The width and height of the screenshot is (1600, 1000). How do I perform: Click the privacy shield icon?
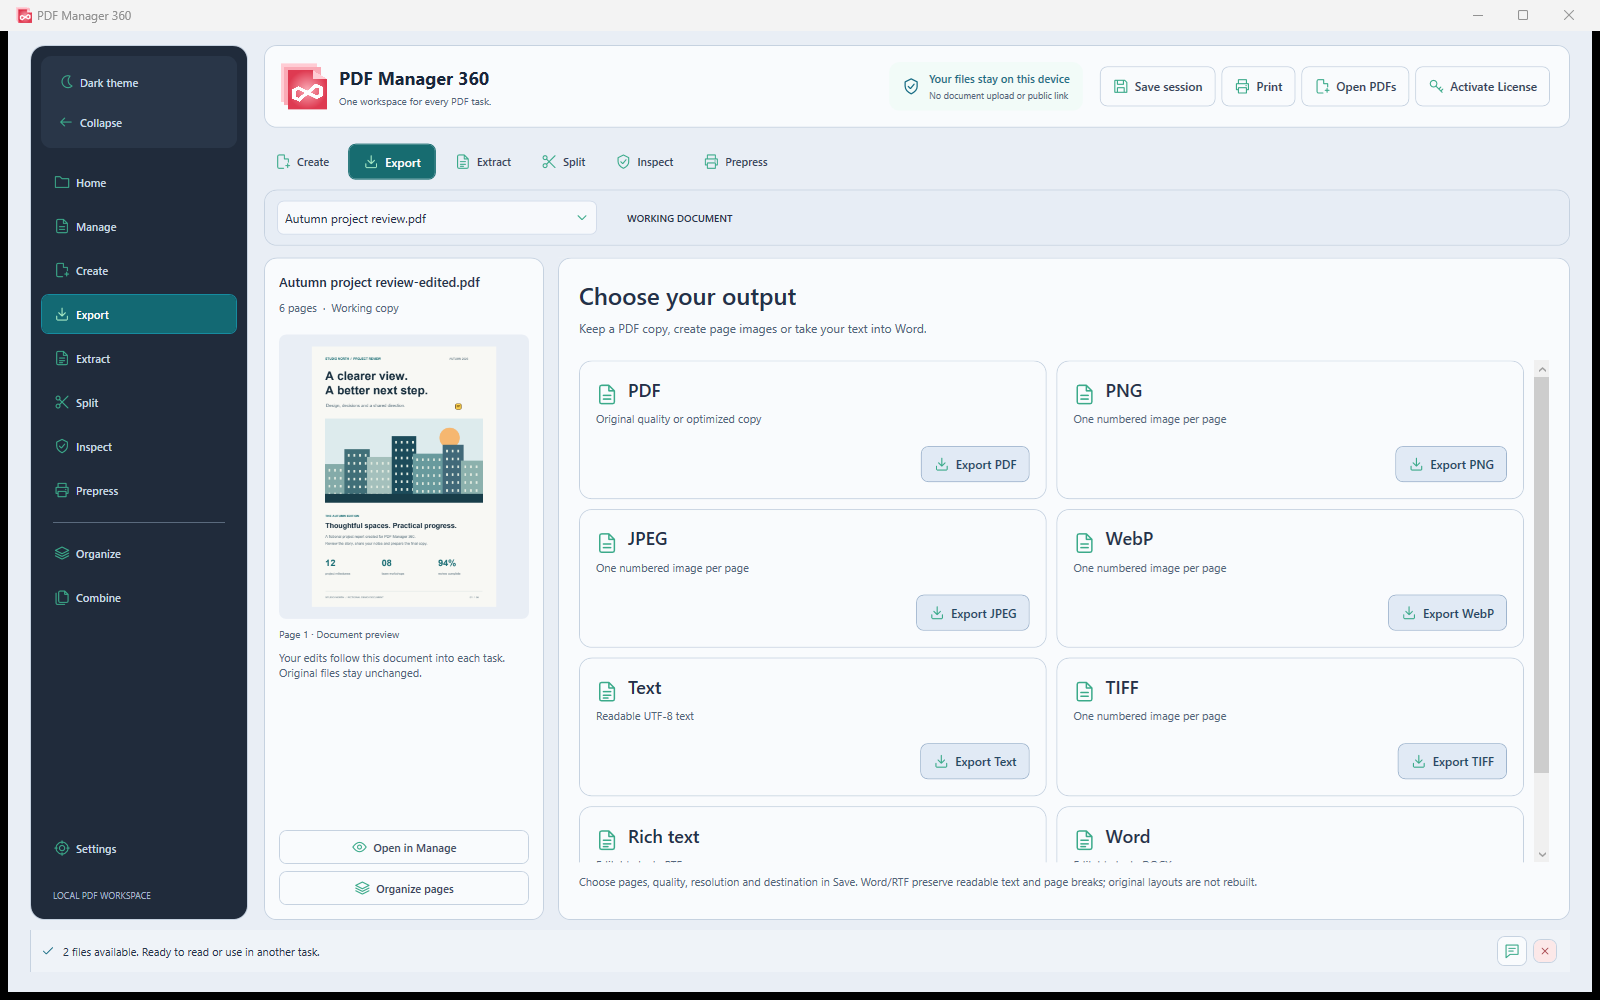911,87
